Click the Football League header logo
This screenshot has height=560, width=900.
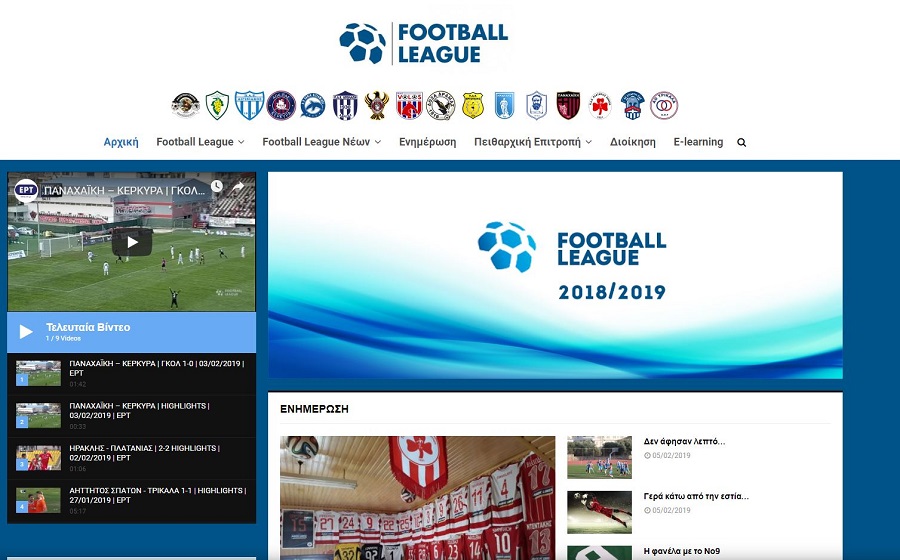424,44
